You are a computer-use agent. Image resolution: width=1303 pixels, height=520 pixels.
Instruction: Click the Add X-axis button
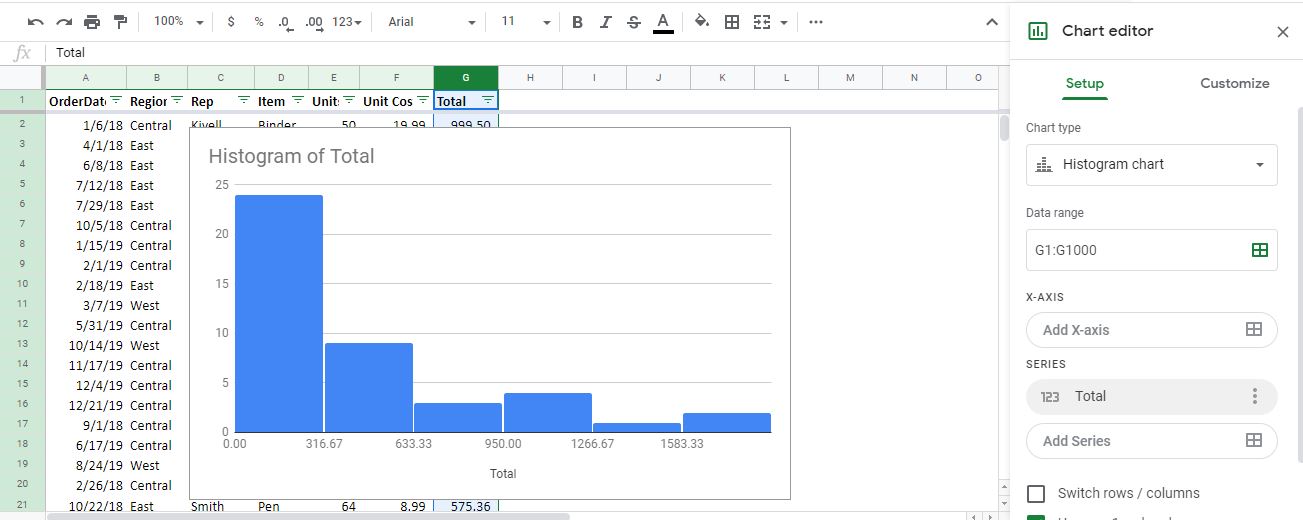click(1152, 330)
